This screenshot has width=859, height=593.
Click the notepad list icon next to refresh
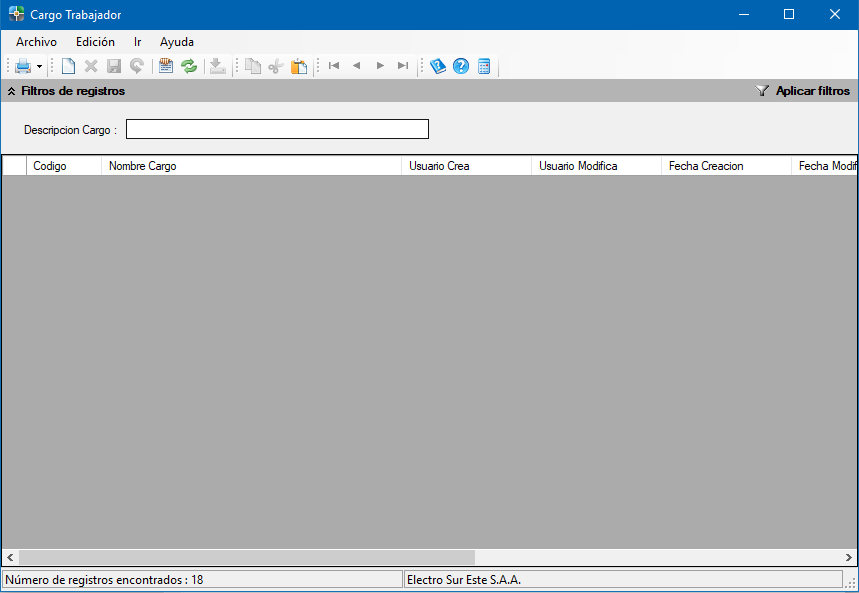click(x=165, y=66)
